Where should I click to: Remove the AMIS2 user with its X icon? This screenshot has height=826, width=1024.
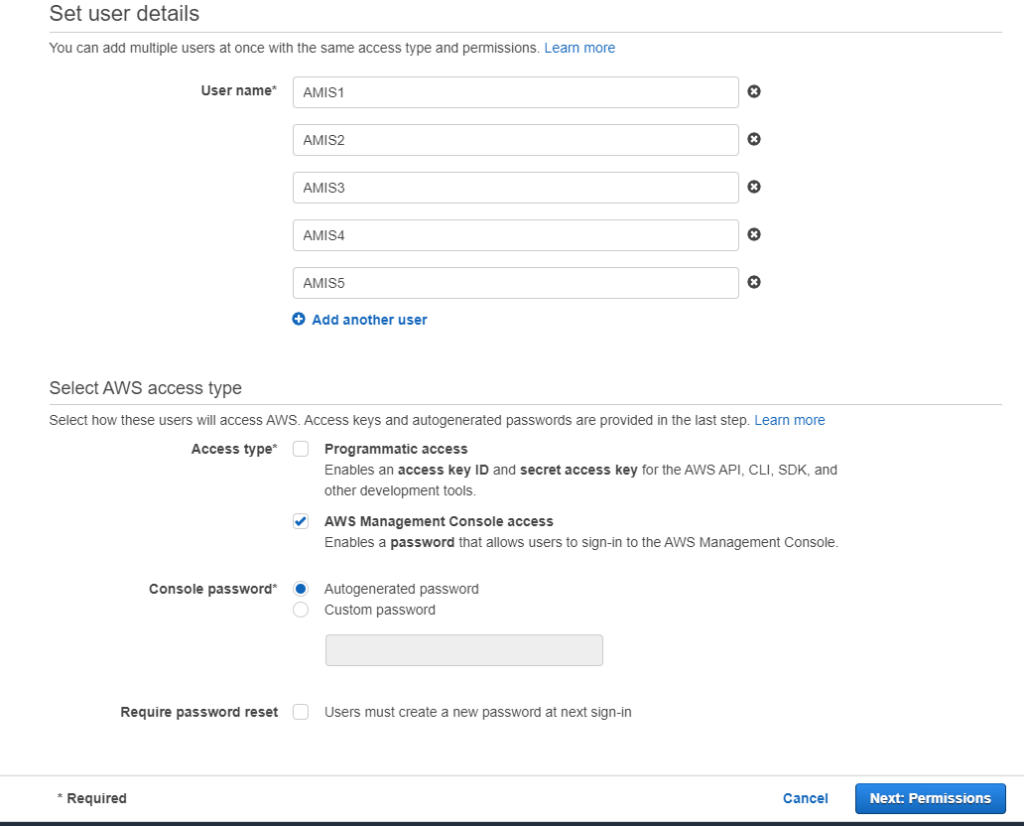pos(754,139)
